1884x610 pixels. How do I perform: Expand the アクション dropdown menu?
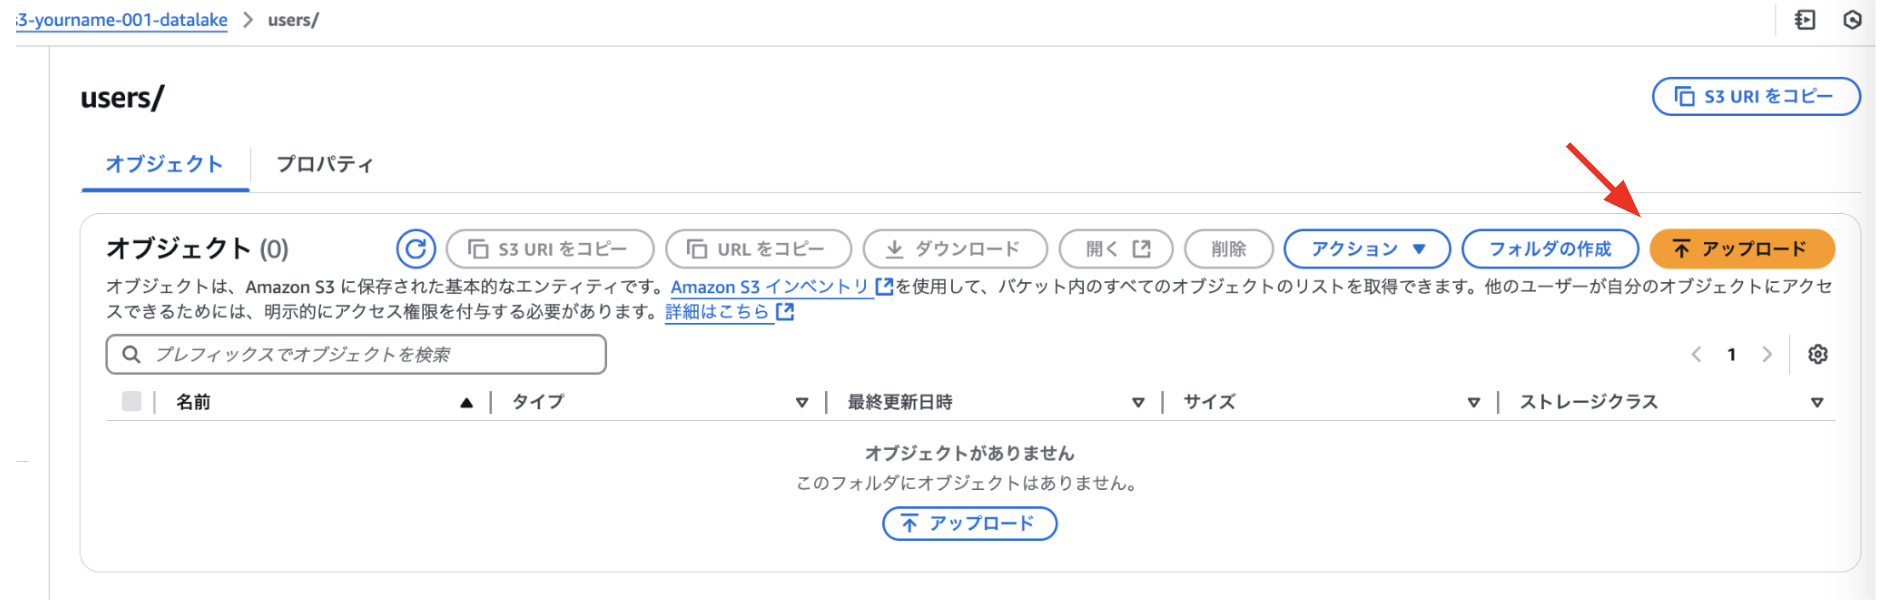[1367, 249]
